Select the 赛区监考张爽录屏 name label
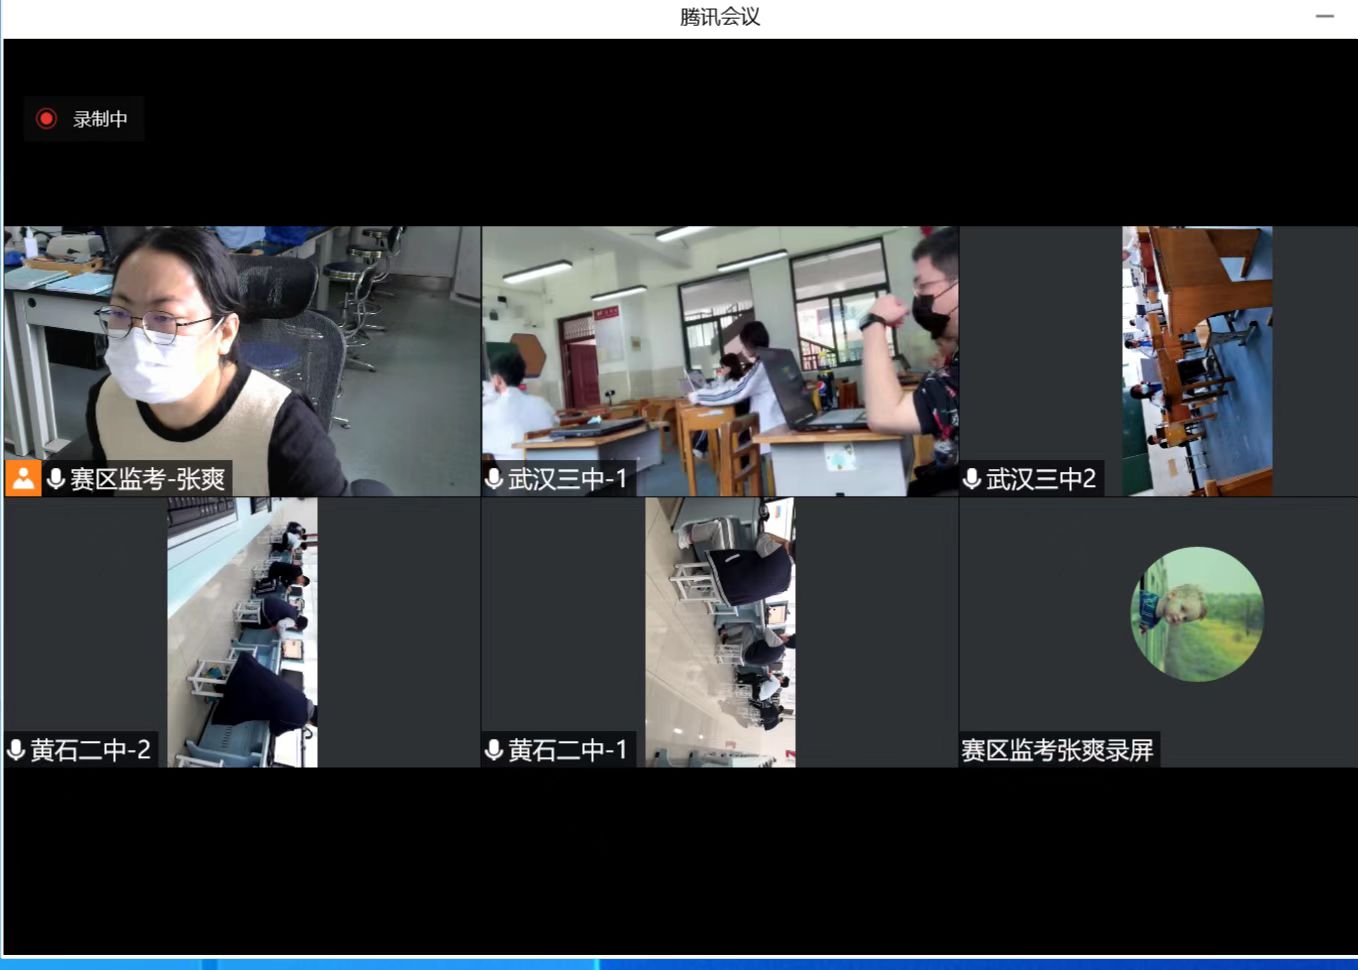 [1057, 750]
